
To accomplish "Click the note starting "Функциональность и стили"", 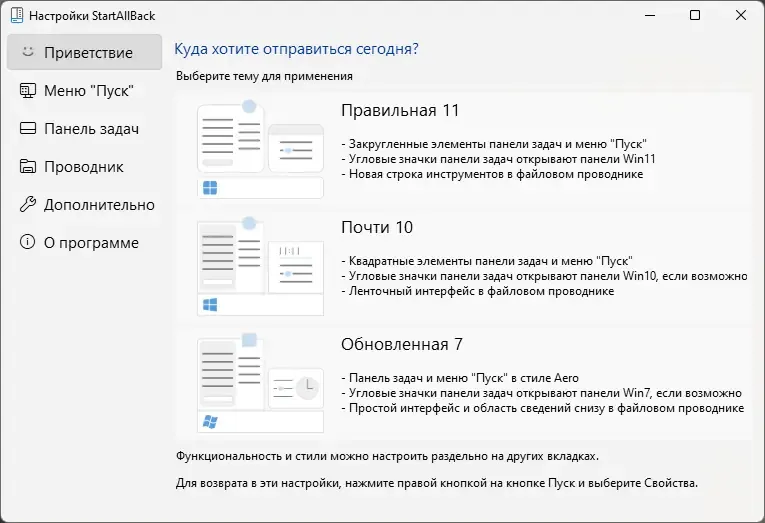I will pos(387,457).
